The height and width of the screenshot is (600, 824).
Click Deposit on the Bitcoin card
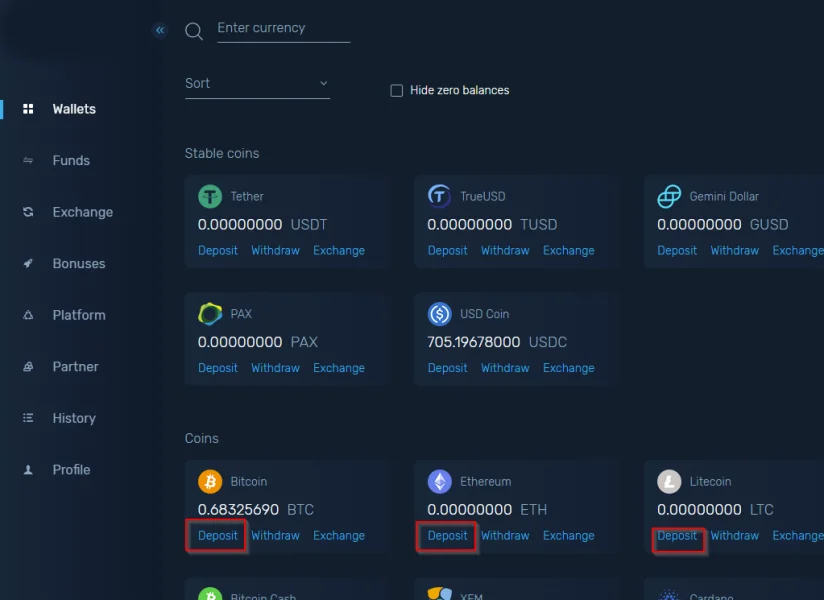click(x=218, y=535)
